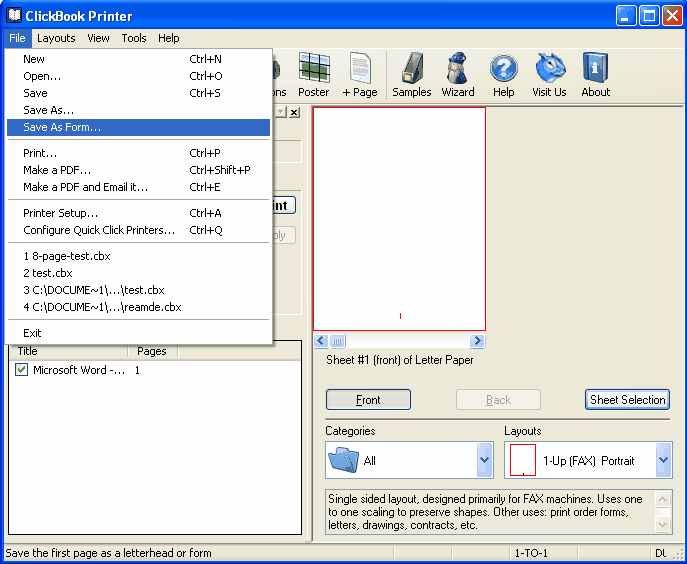Click the About book icon

[x=595, y=68]
